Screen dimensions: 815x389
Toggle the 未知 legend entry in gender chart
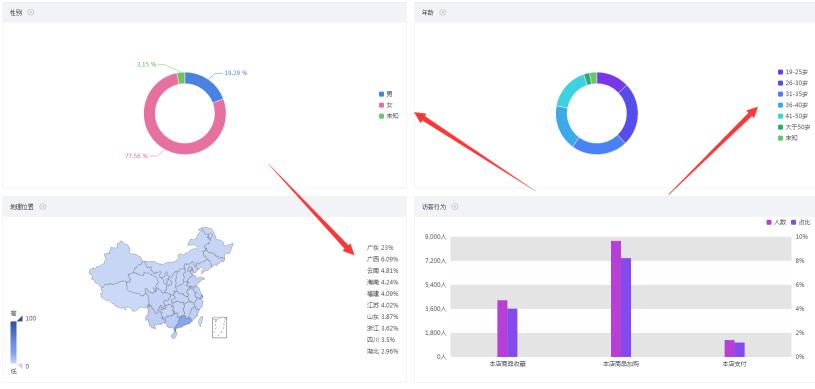[389, 116]
